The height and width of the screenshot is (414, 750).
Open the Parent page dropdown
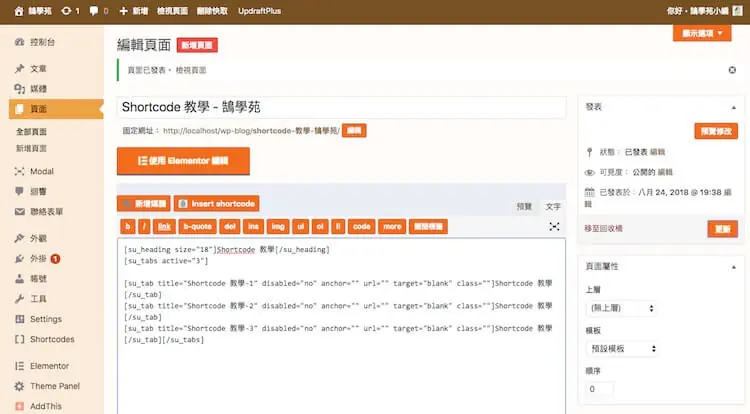pos(621,308)
